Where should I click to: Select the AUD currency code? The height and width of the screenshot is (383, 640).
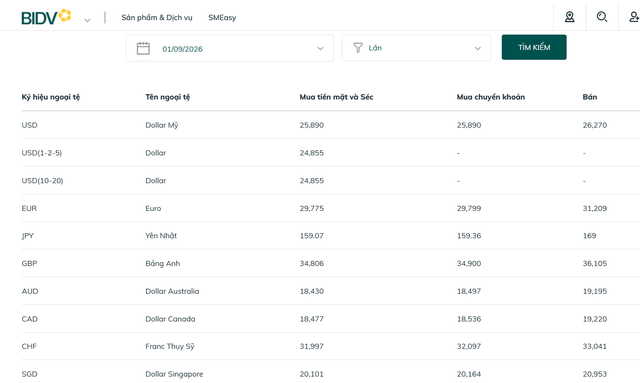(30, 291)
